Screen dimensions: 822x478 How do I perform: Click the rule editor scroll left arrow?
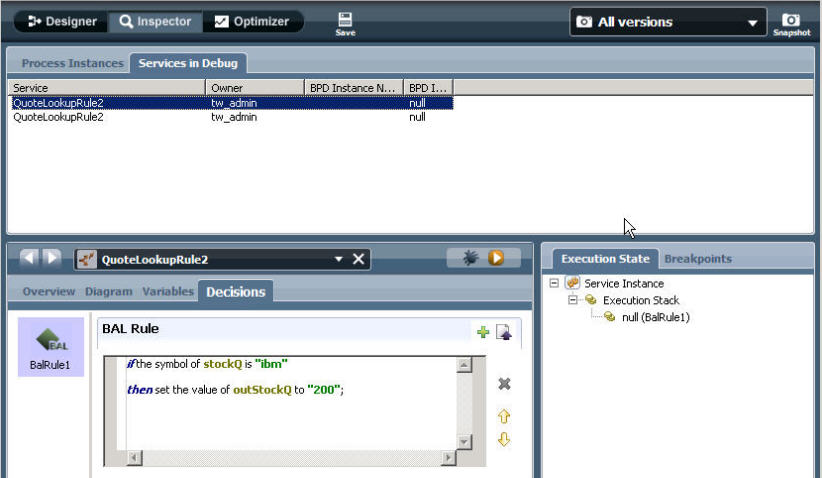pyautogui.click(x=134, y=458)
